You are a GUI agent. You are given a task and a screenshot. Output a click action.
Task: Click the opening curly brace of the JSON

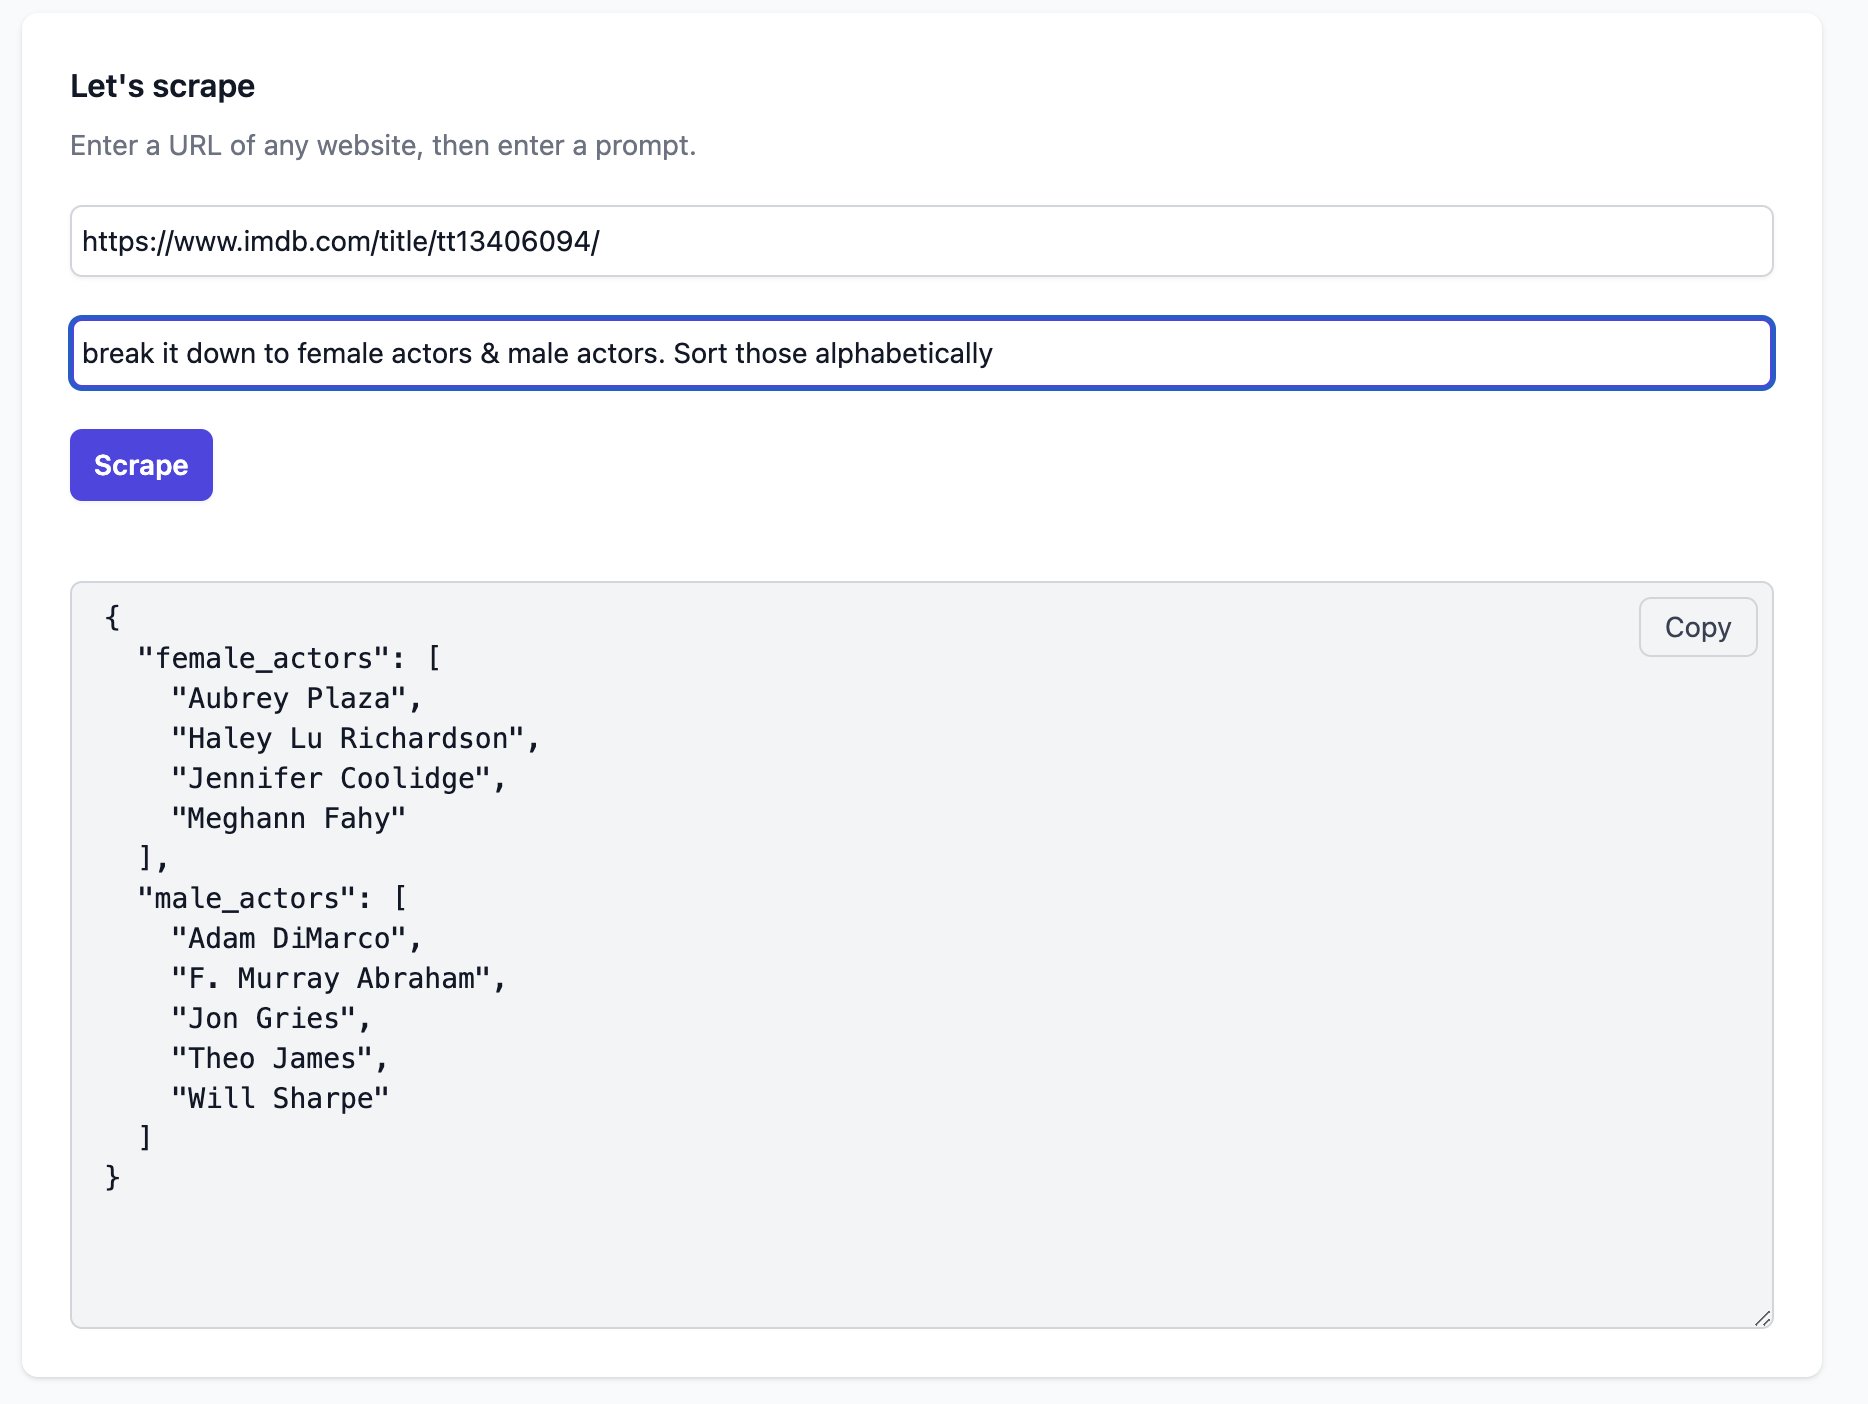pos(112,617)
